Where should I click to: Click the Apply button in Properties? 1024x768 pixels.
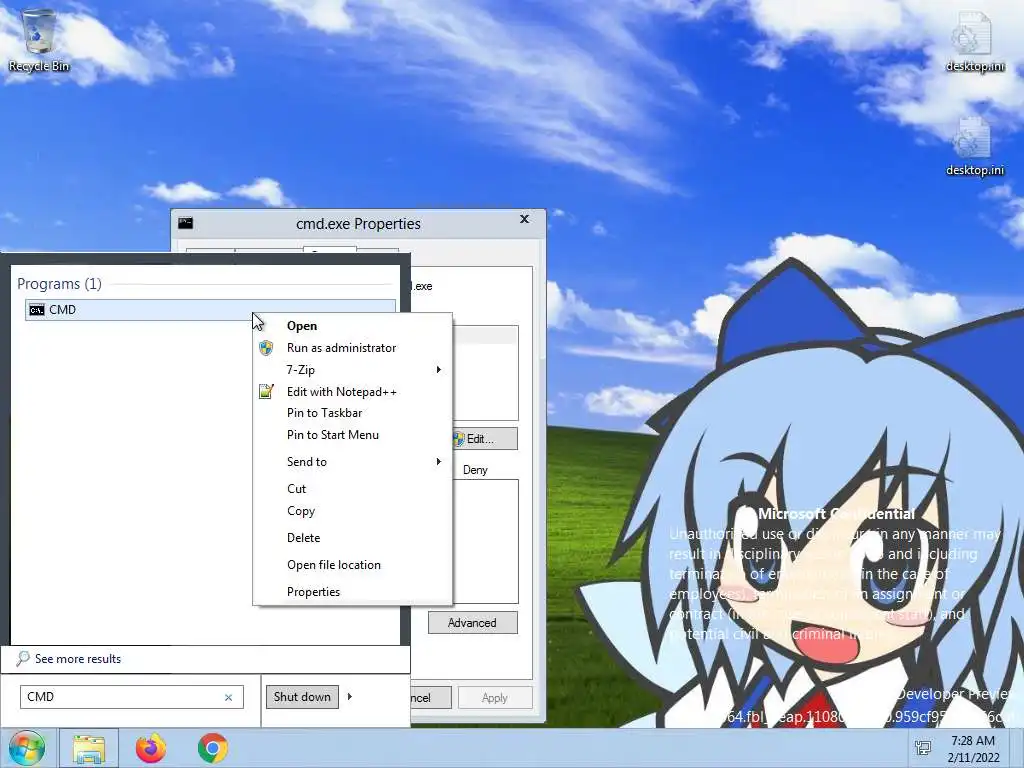(x=495, y=698)
